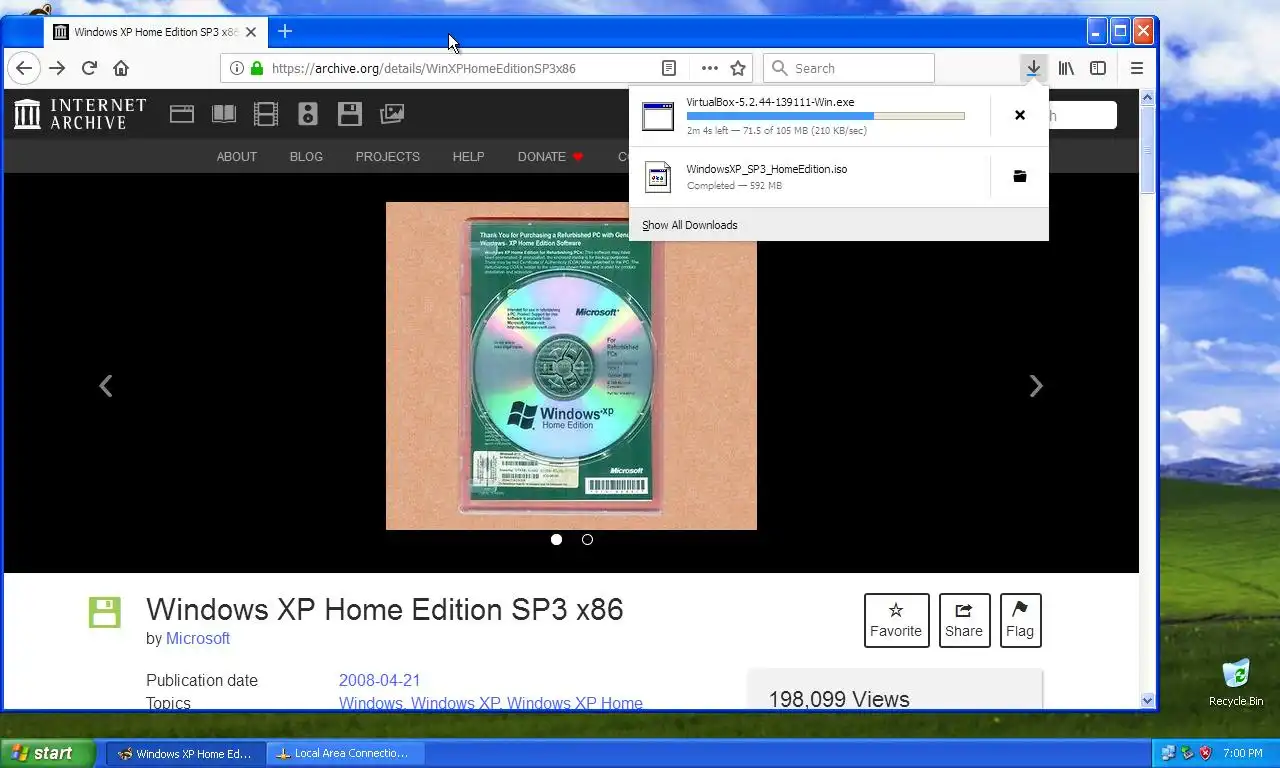Close the Windows XP Home Edition tab
Viewport: 1280px width, 768px height.
(251, 32)
